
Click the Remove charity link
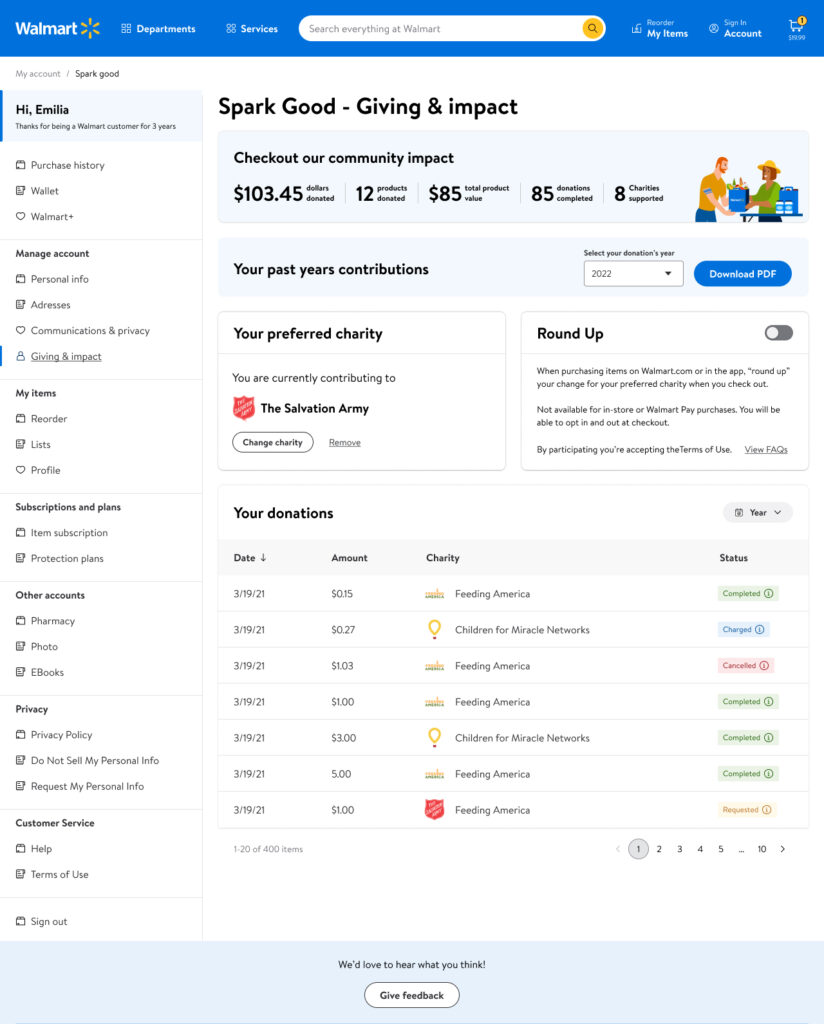pos(344,442)
